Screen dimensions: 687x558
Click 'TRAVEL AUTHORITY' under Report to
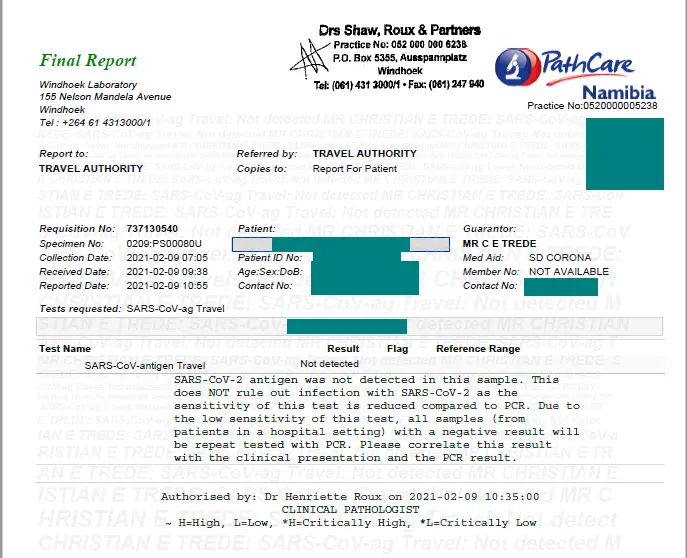(91, 169)
